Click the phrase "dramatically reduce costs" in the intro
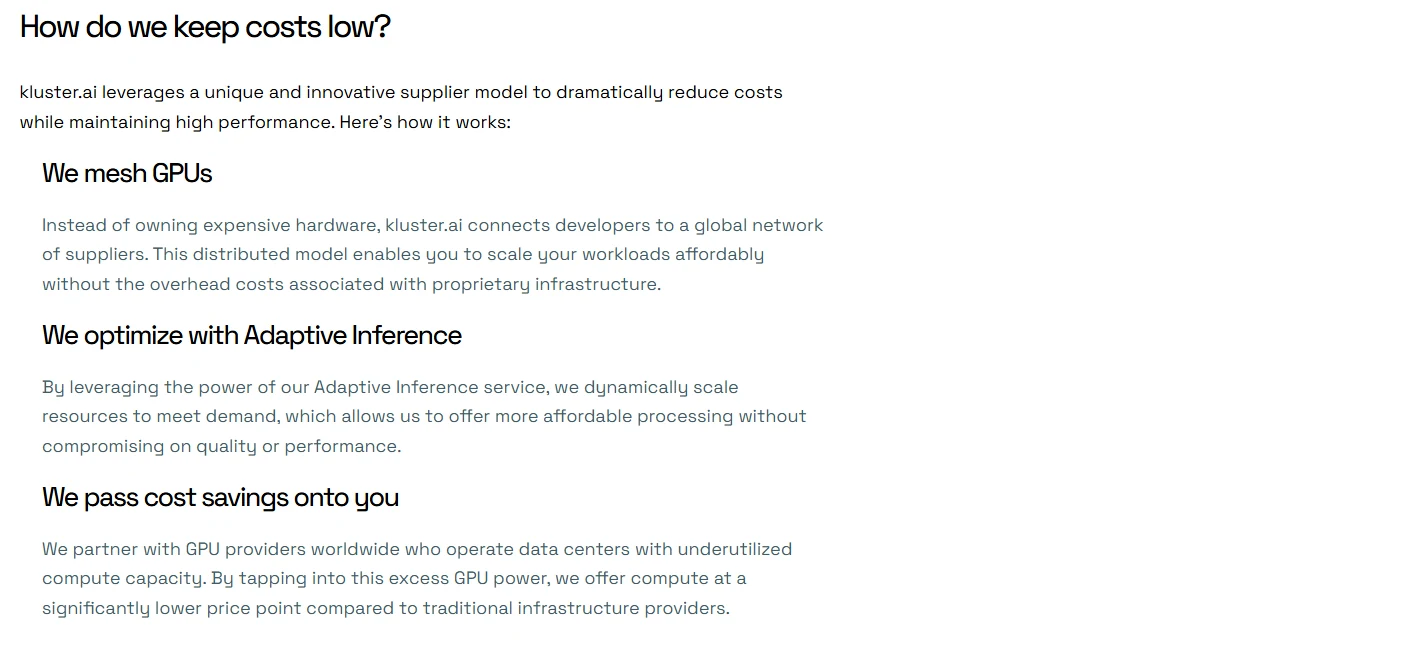Viewport: 1409px width, 660px height. pos(669,92)
